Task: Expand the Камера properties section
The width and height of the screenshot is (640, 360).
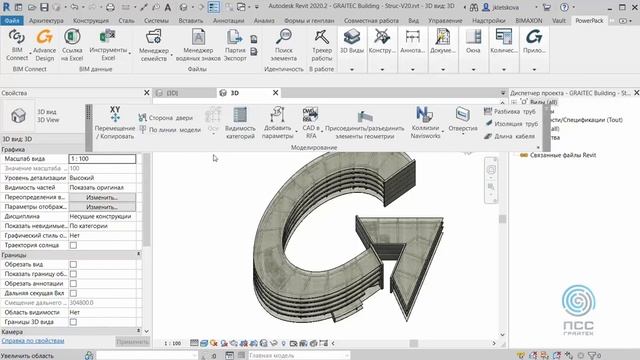Action: pos(138,331)
